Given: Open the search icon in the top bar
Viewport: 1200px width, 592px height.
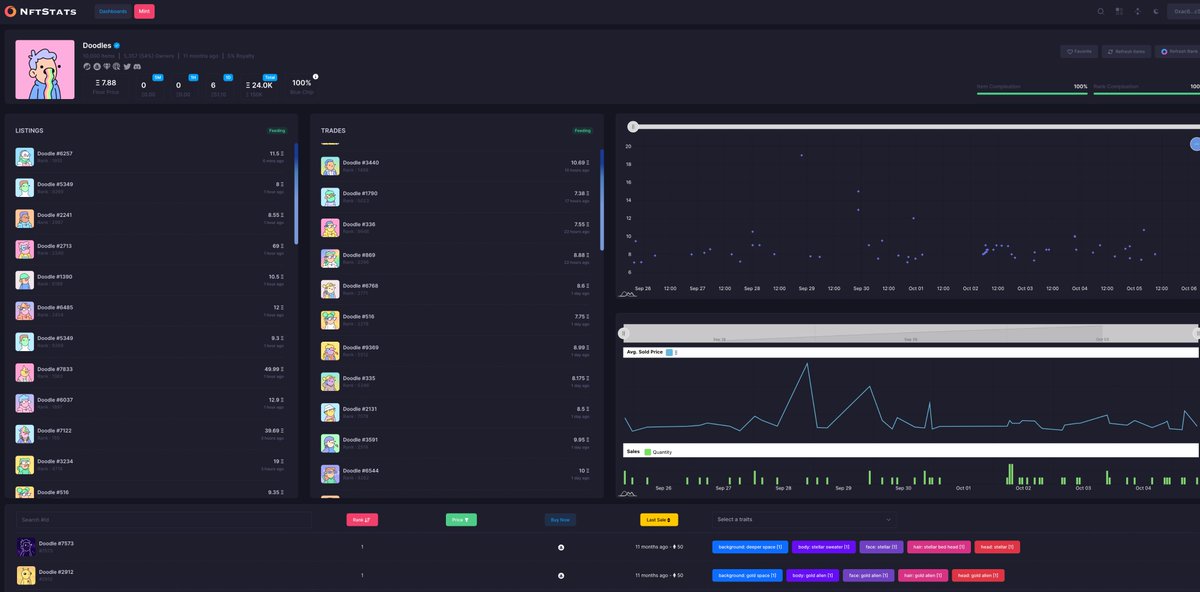Looking at the screenshot, I should pyautogui.click(x=1101, y=11).
